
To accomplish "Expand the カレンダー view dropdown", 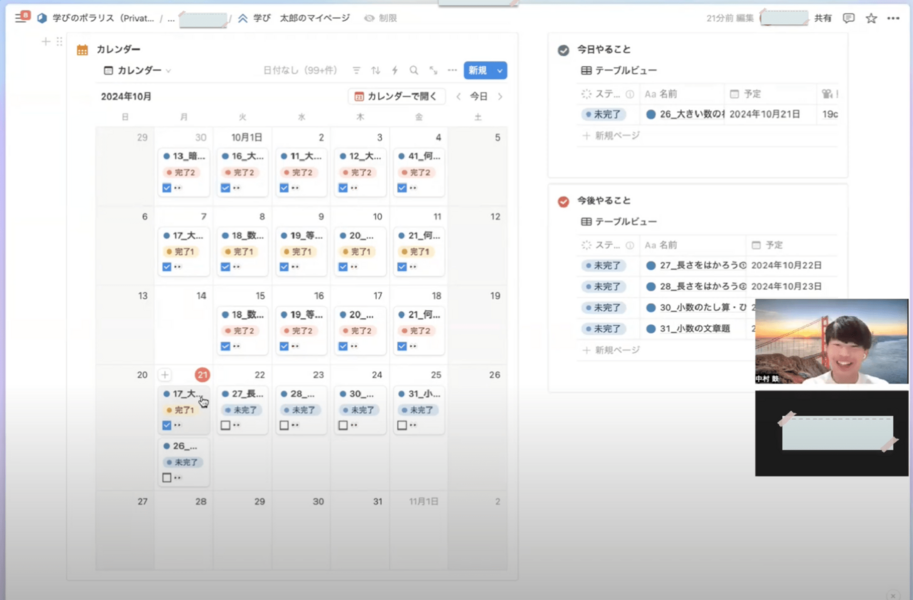I will (138, 71).
